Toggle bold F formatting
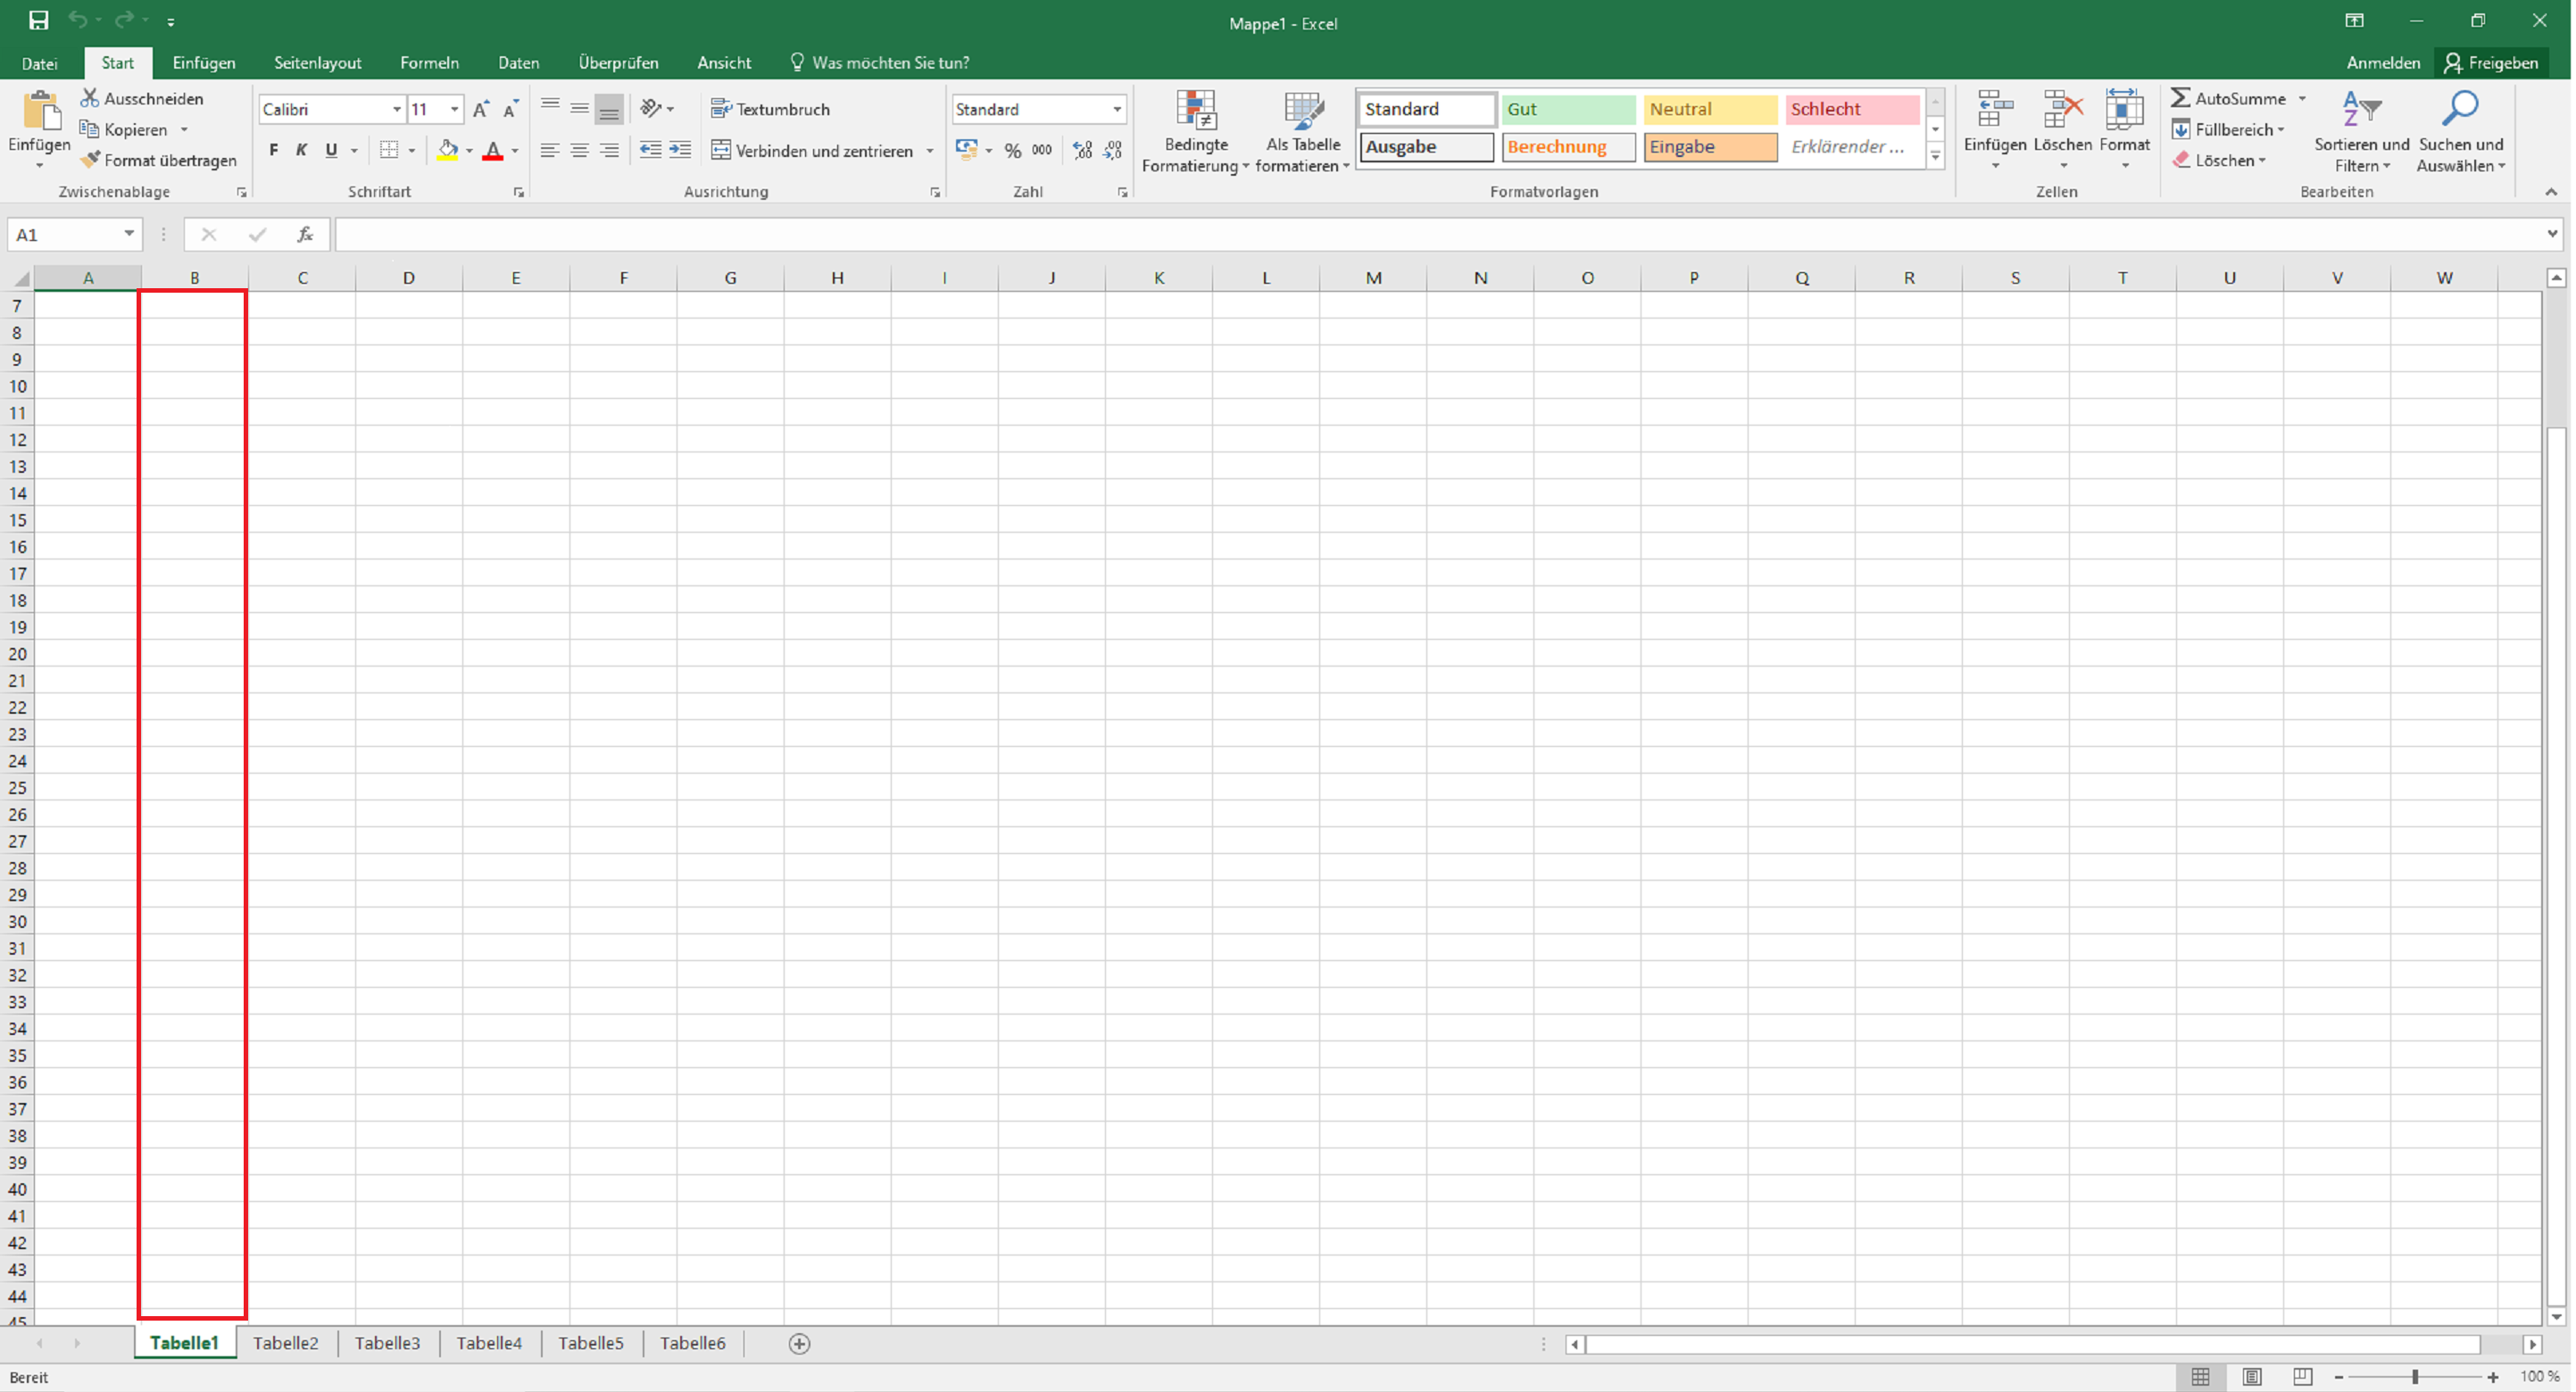Image resolution: width=2576 pixels, height=1392 pixels. [x=274, y=150]
